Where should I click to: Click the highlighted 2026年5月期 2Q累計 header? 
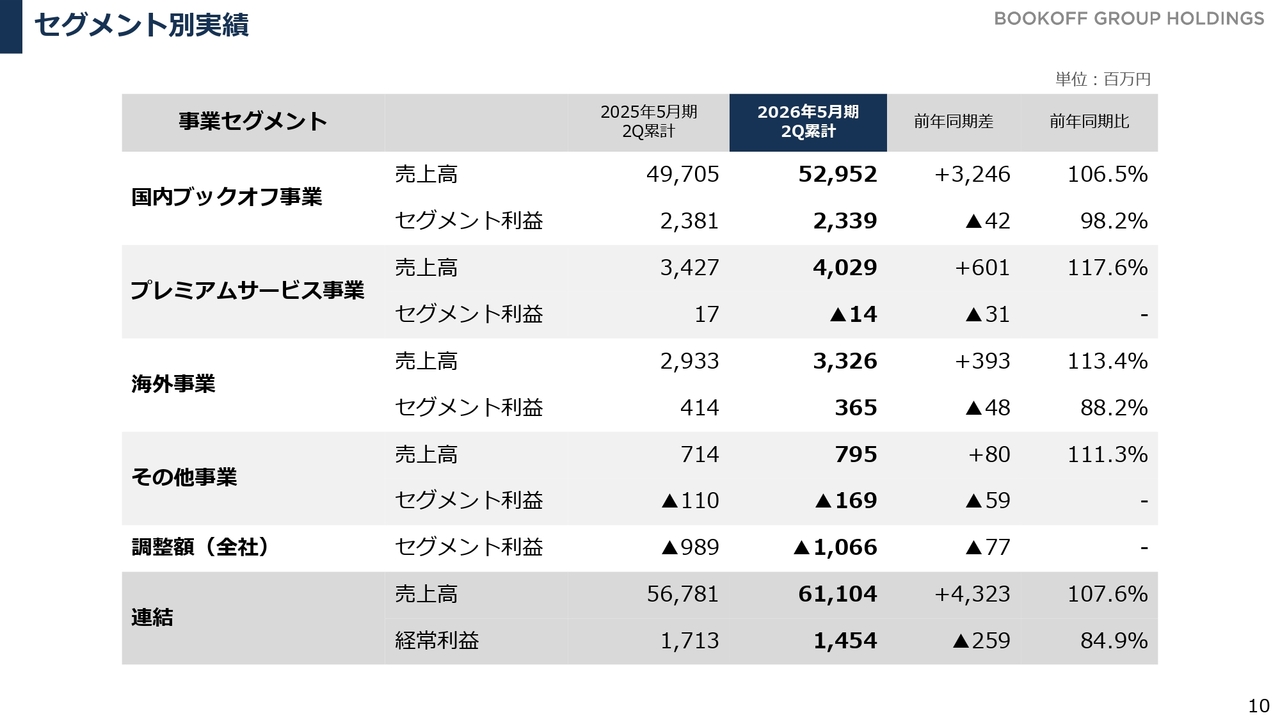click(808, 122)
